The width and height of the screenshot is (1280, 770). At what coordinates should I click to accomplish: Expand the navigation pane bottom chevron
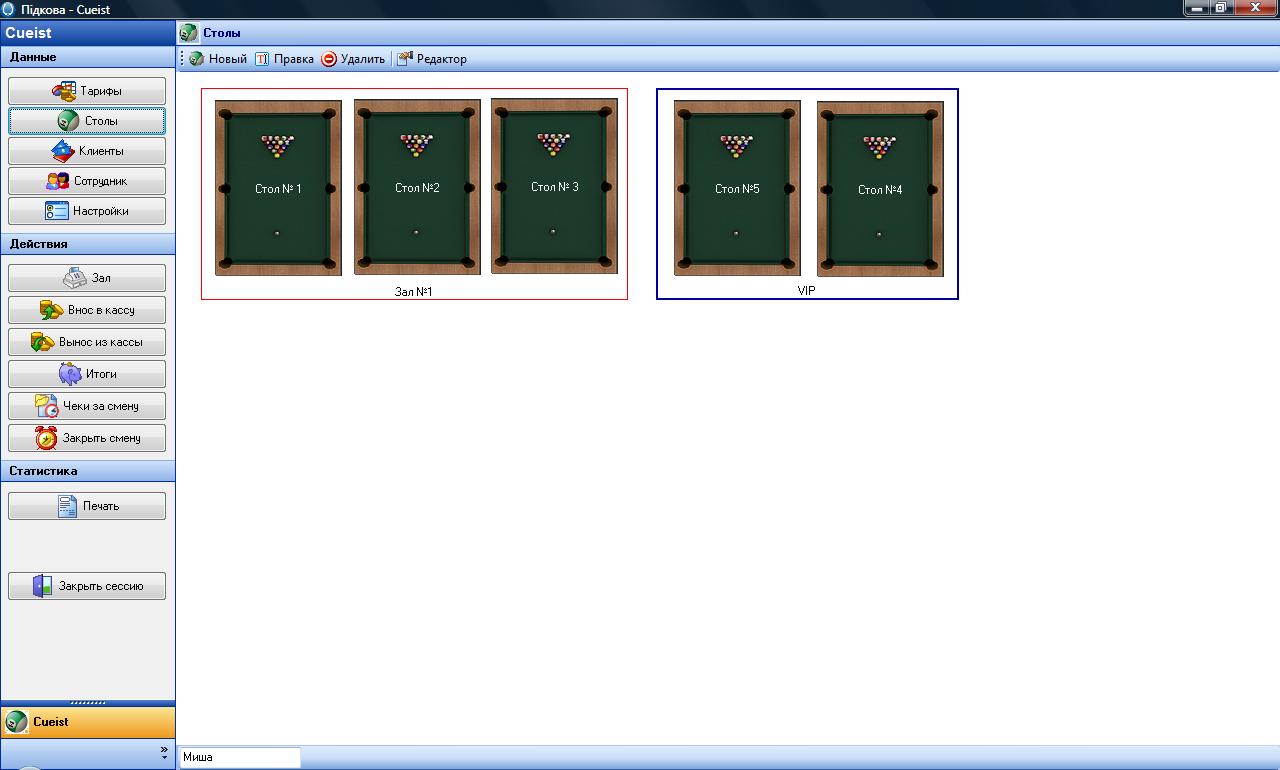click(x=165, y=752)
